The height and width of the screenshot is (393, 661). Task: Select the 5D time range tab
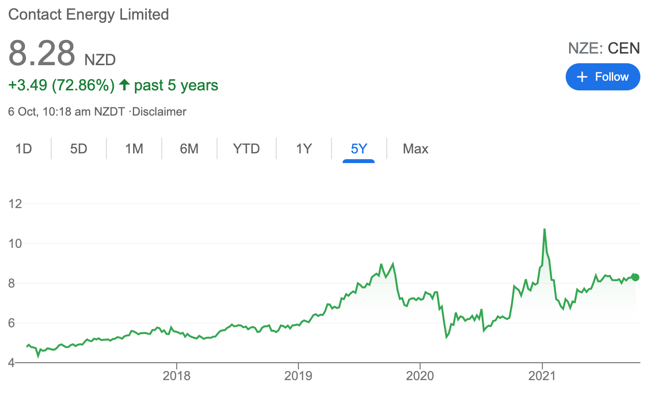78,149
